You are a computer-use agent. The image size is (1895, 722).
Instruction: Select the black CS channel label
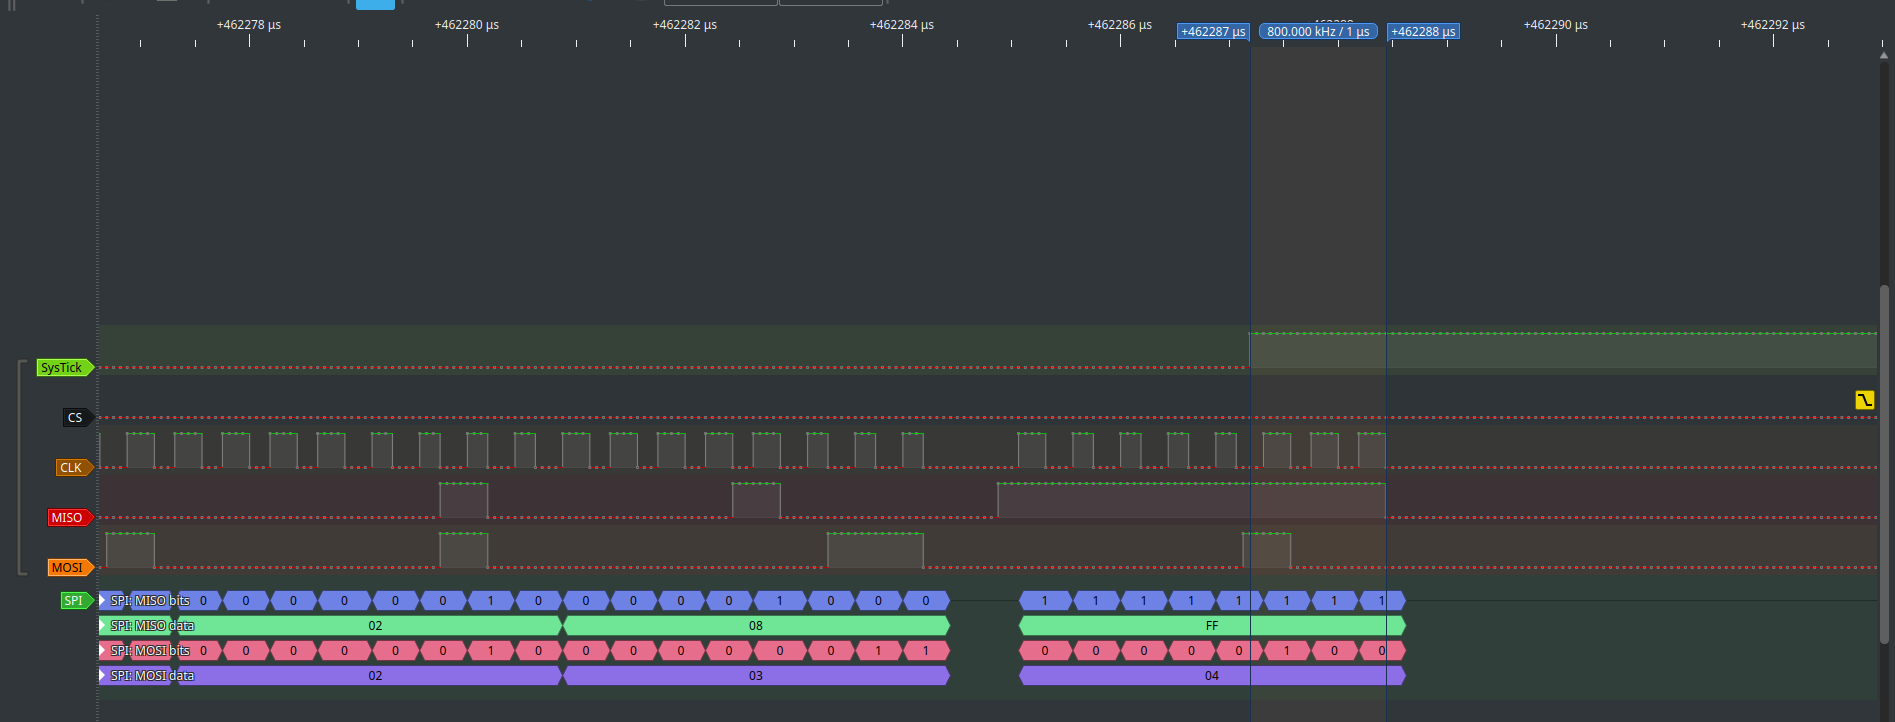point(76,418)
